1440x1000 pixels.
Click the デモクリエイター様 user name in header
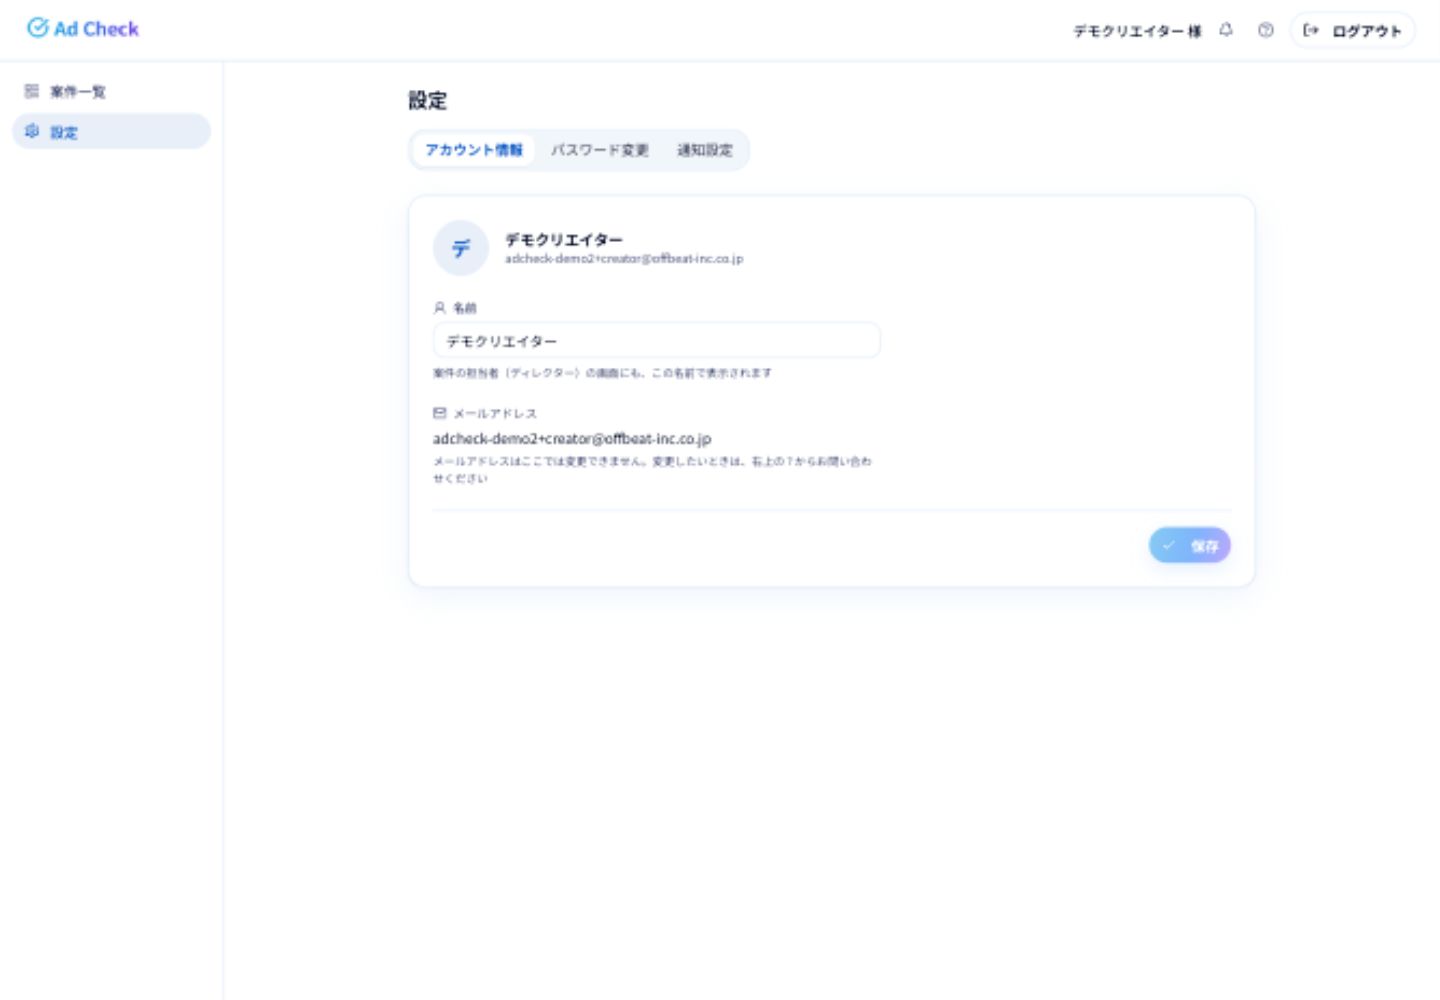1138,31
